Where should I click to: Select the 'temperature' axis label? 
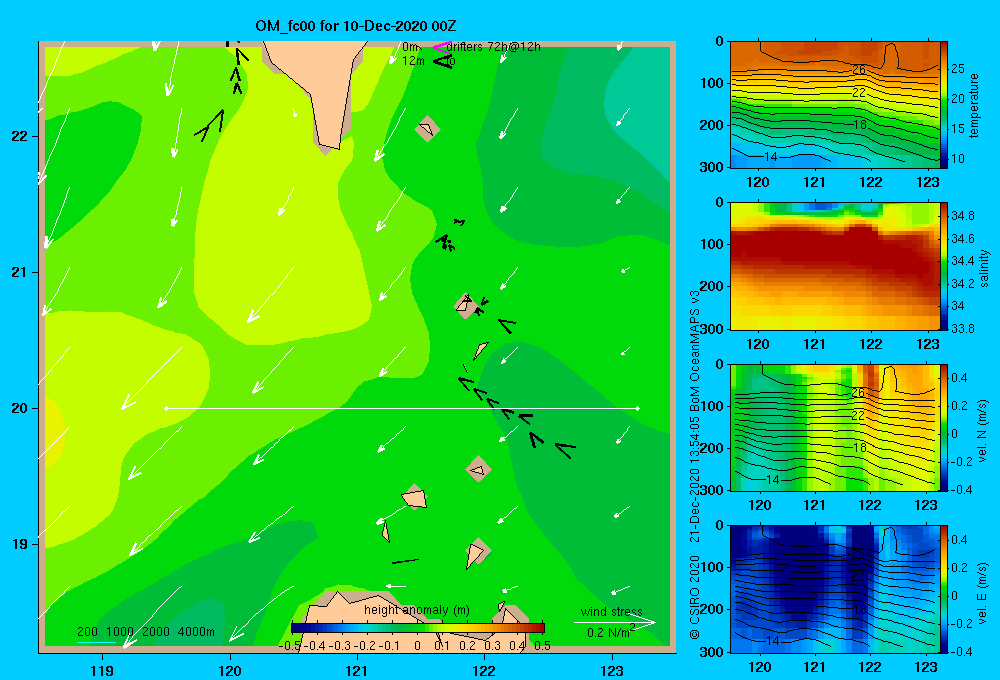tap(974, 105)
